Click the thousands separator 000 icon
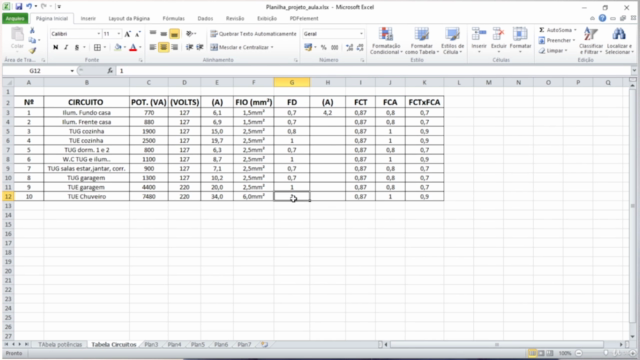This screenshot has width=640, height=360. 335,47
